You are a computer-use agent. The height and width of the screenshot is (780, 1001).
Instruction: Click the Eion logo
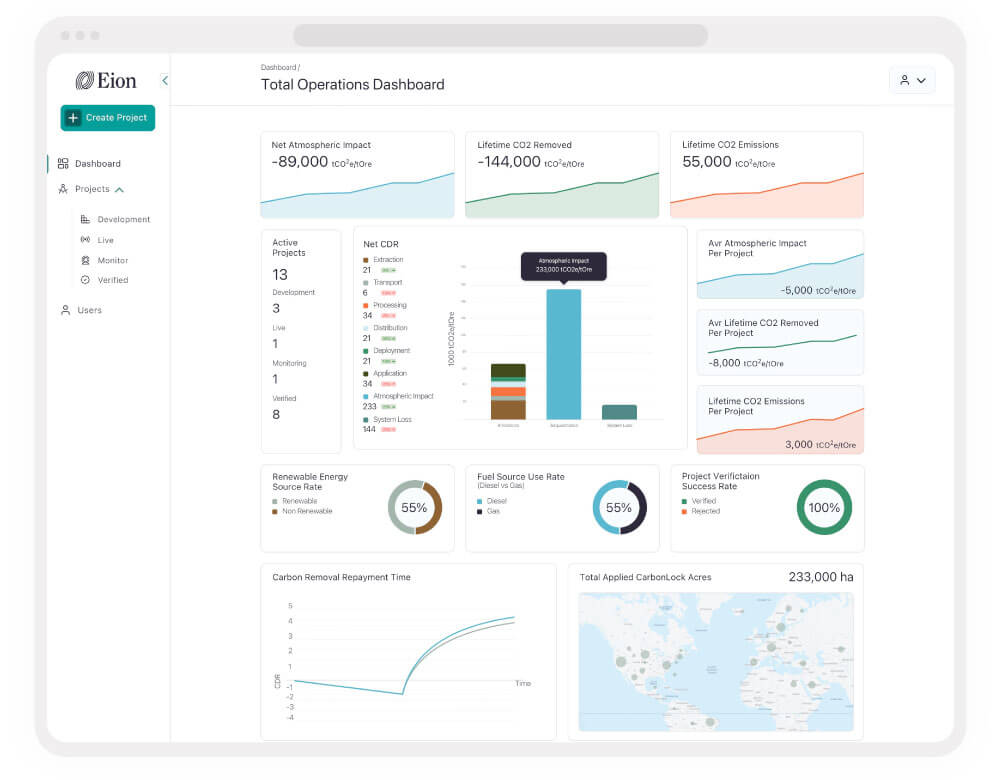point(106,80)
